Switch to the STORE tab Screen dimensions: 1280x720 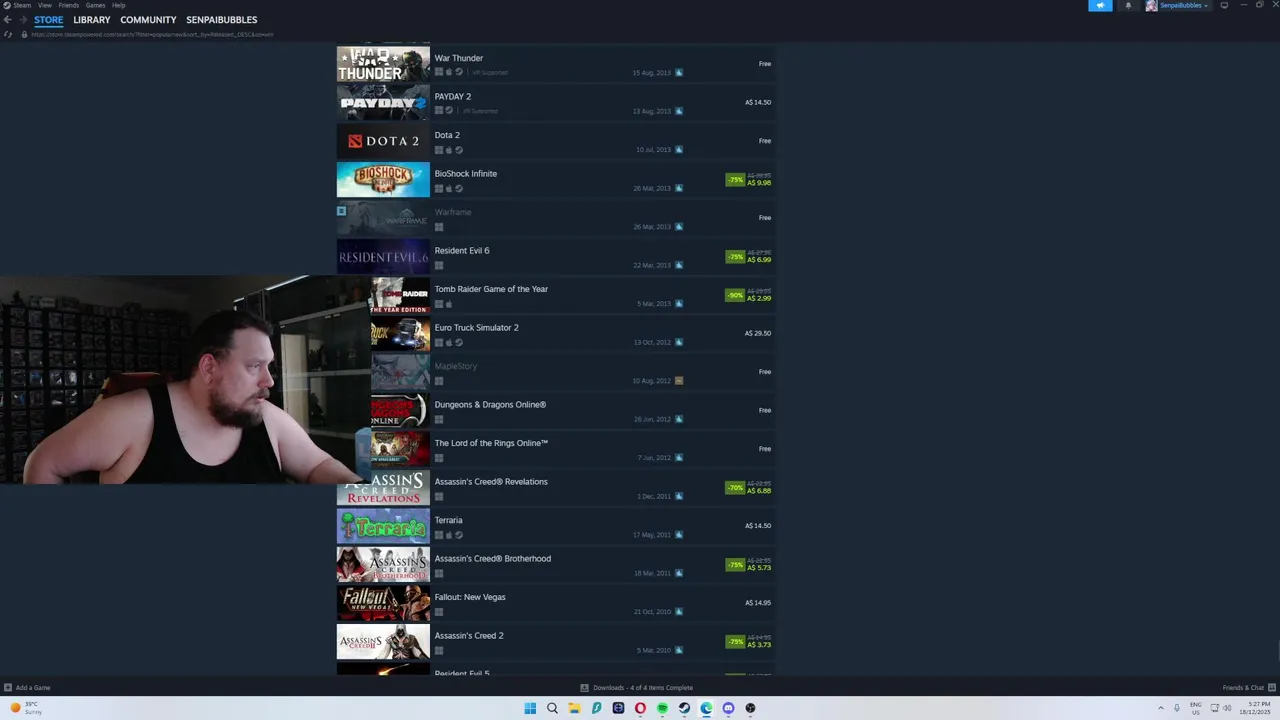[x=48, y=20]
